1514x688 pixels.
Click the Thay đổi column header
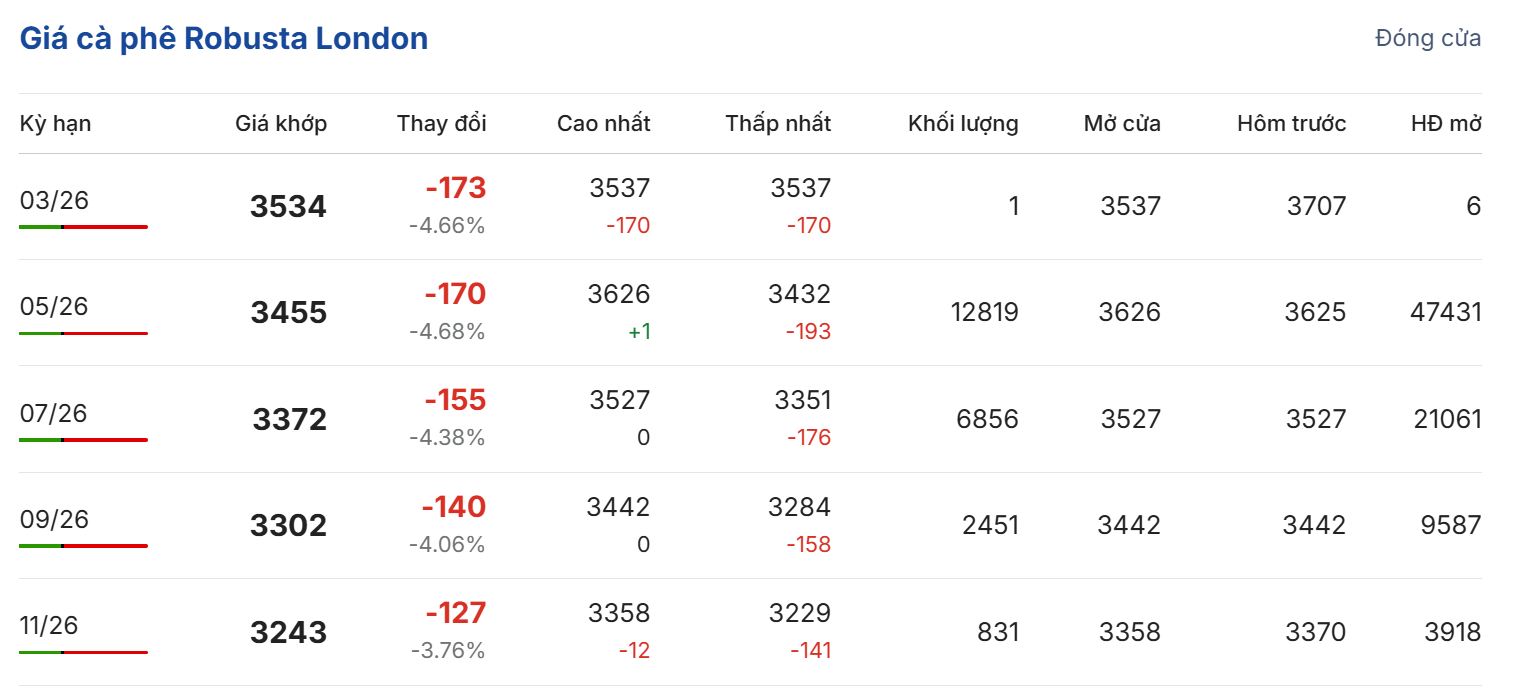pyautogui.click(x=441, y=123)
